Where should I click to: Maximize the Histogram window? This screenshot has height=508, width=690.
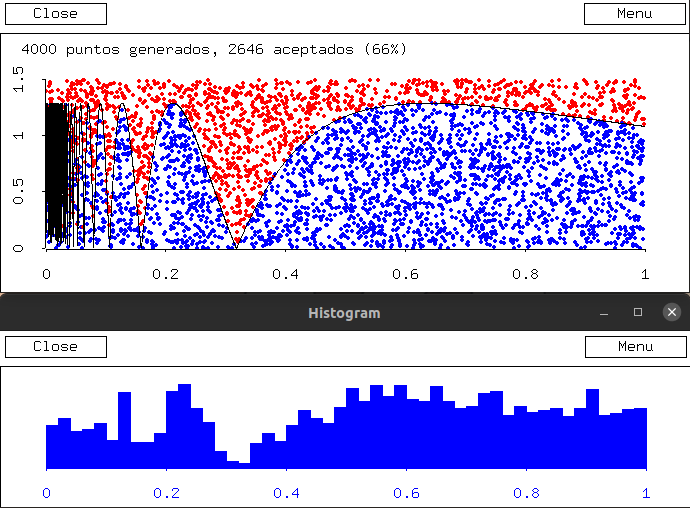(x=638, y=313)
